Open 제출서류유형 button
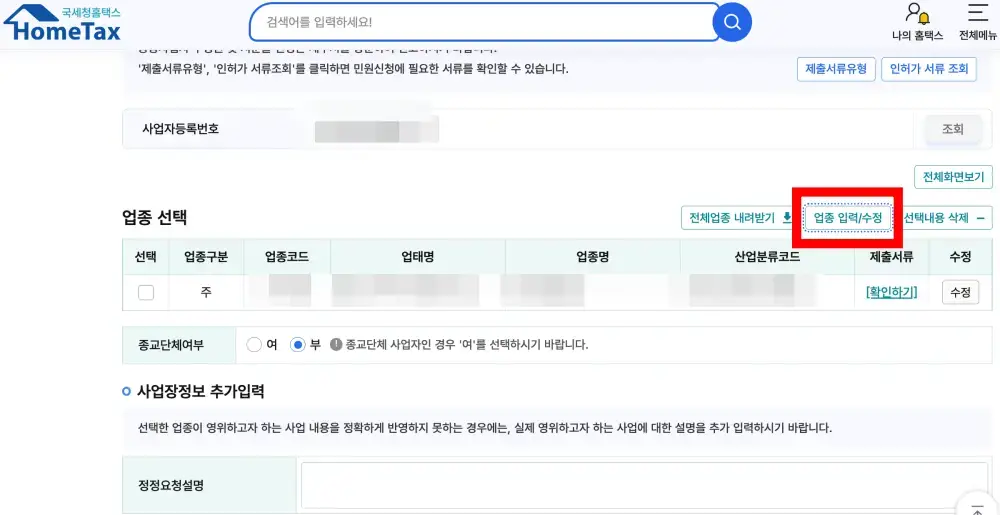The height and width of the screenshot is (515, 1000). click(836, 69)
